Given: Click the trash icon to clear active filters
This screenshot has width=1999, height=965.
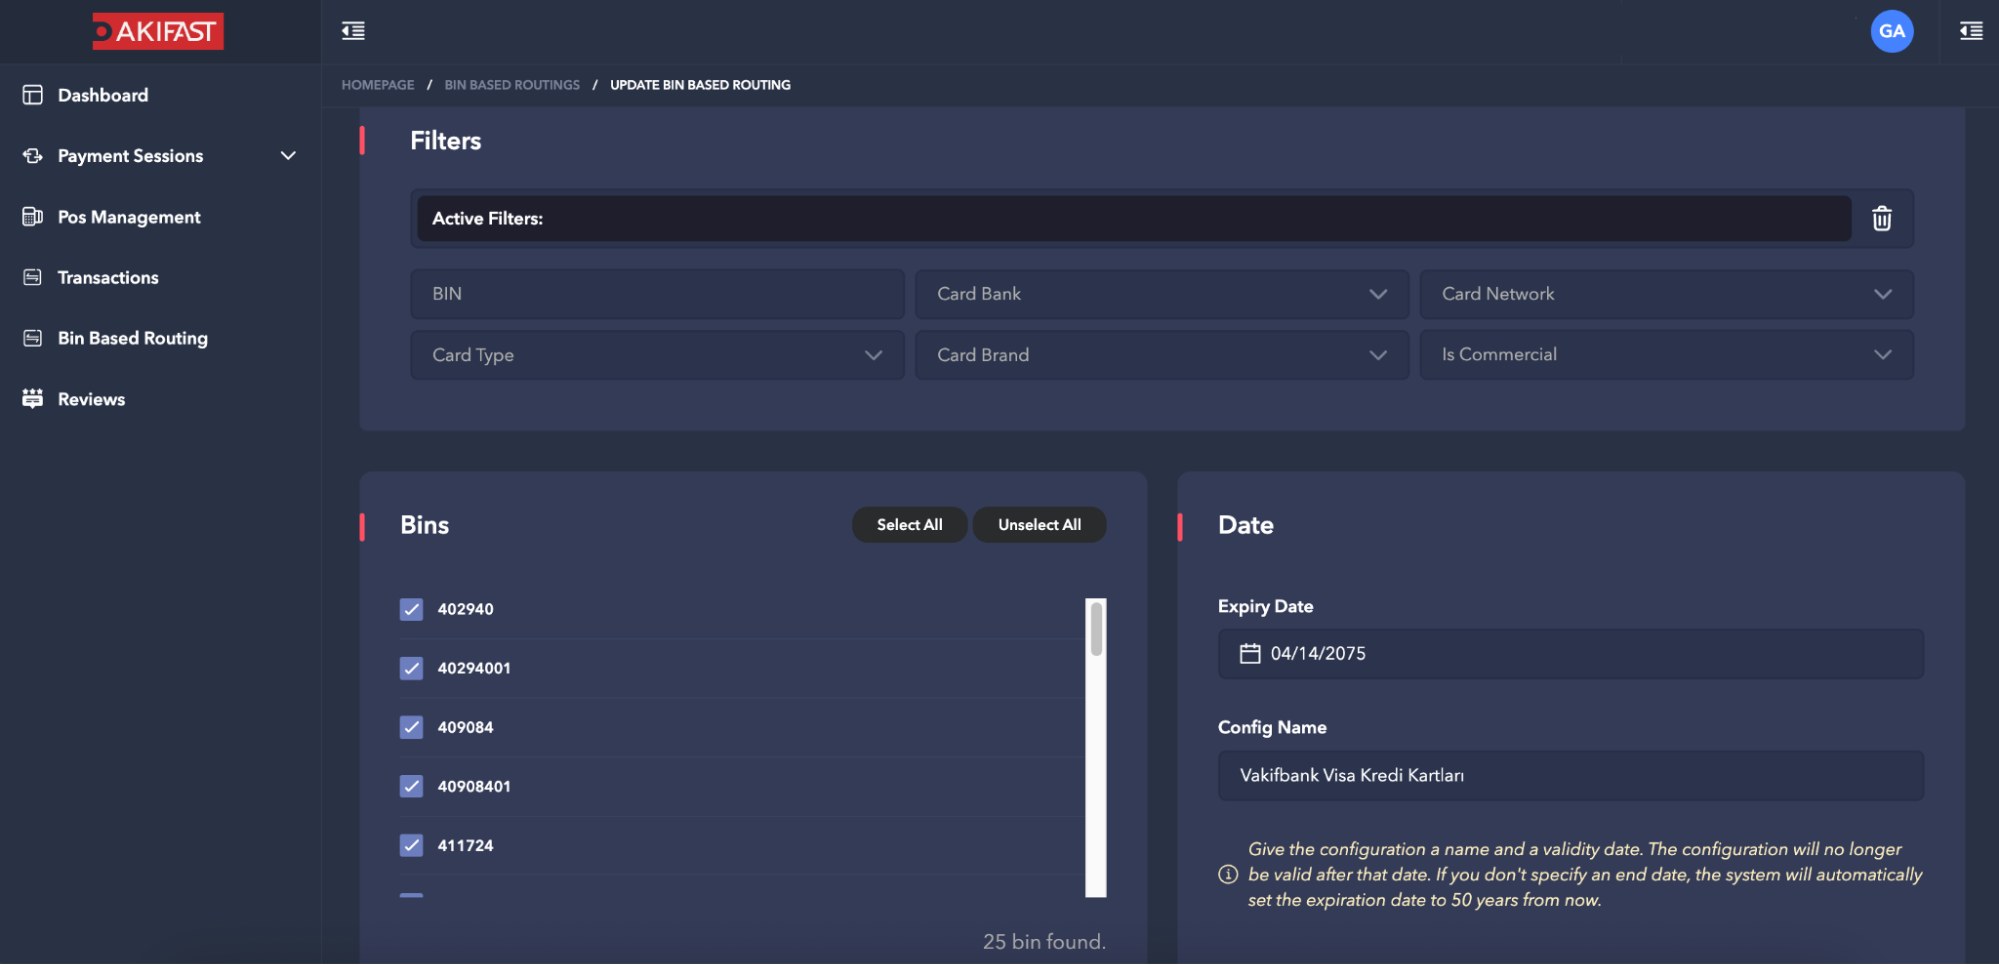Looking at the screenshot, I should 1881,219.
